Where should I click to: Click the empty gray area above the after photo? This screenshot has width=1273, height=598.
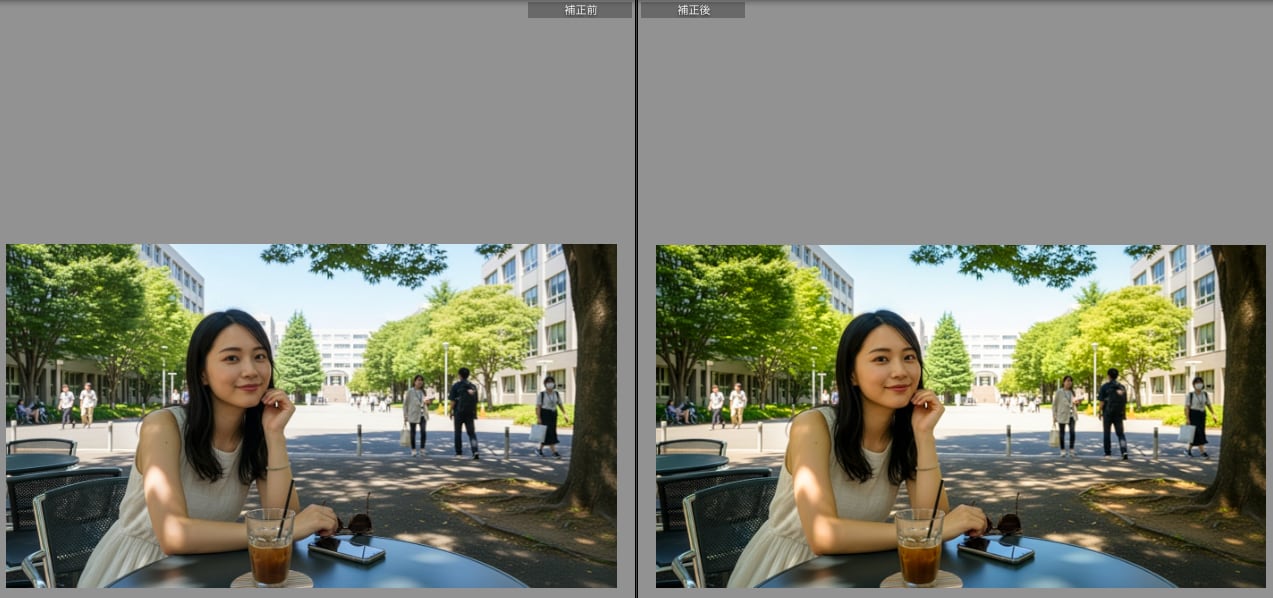(955, 130)
